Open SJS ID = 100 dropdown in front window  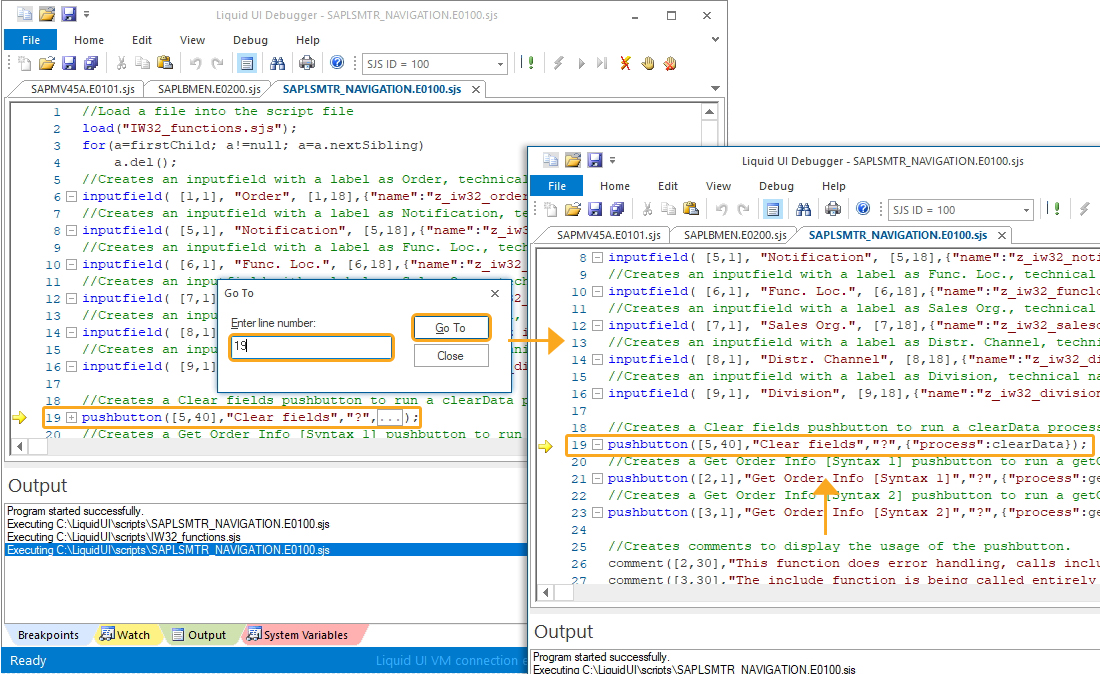point(1026,210)
